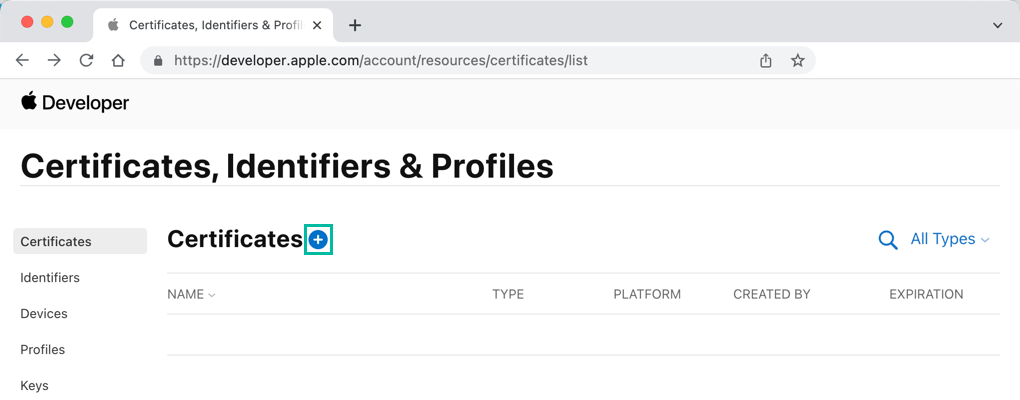
Task: Bookmark the page with the star icon
Action: click(x=798, y=60)
